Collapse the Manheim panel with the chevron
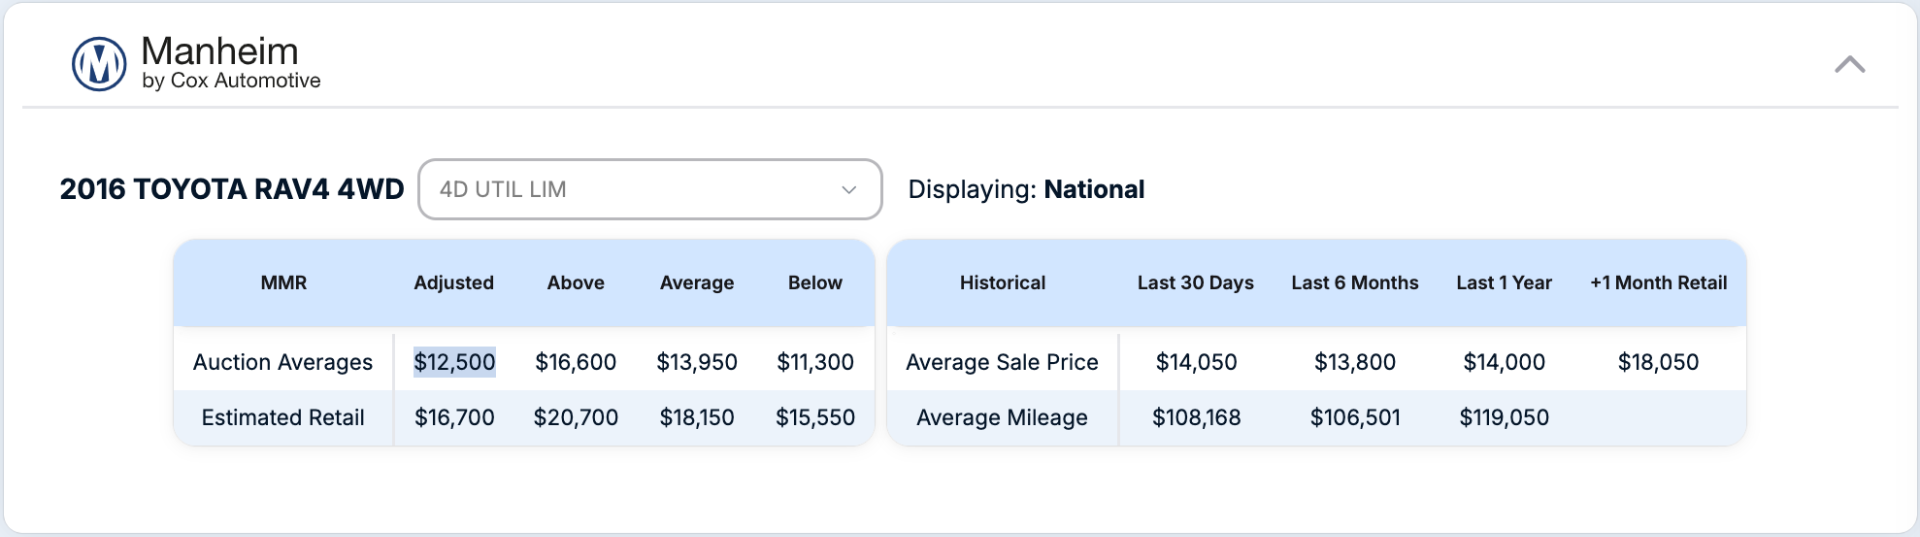 pyautogui.click(x=1849, y=65)
